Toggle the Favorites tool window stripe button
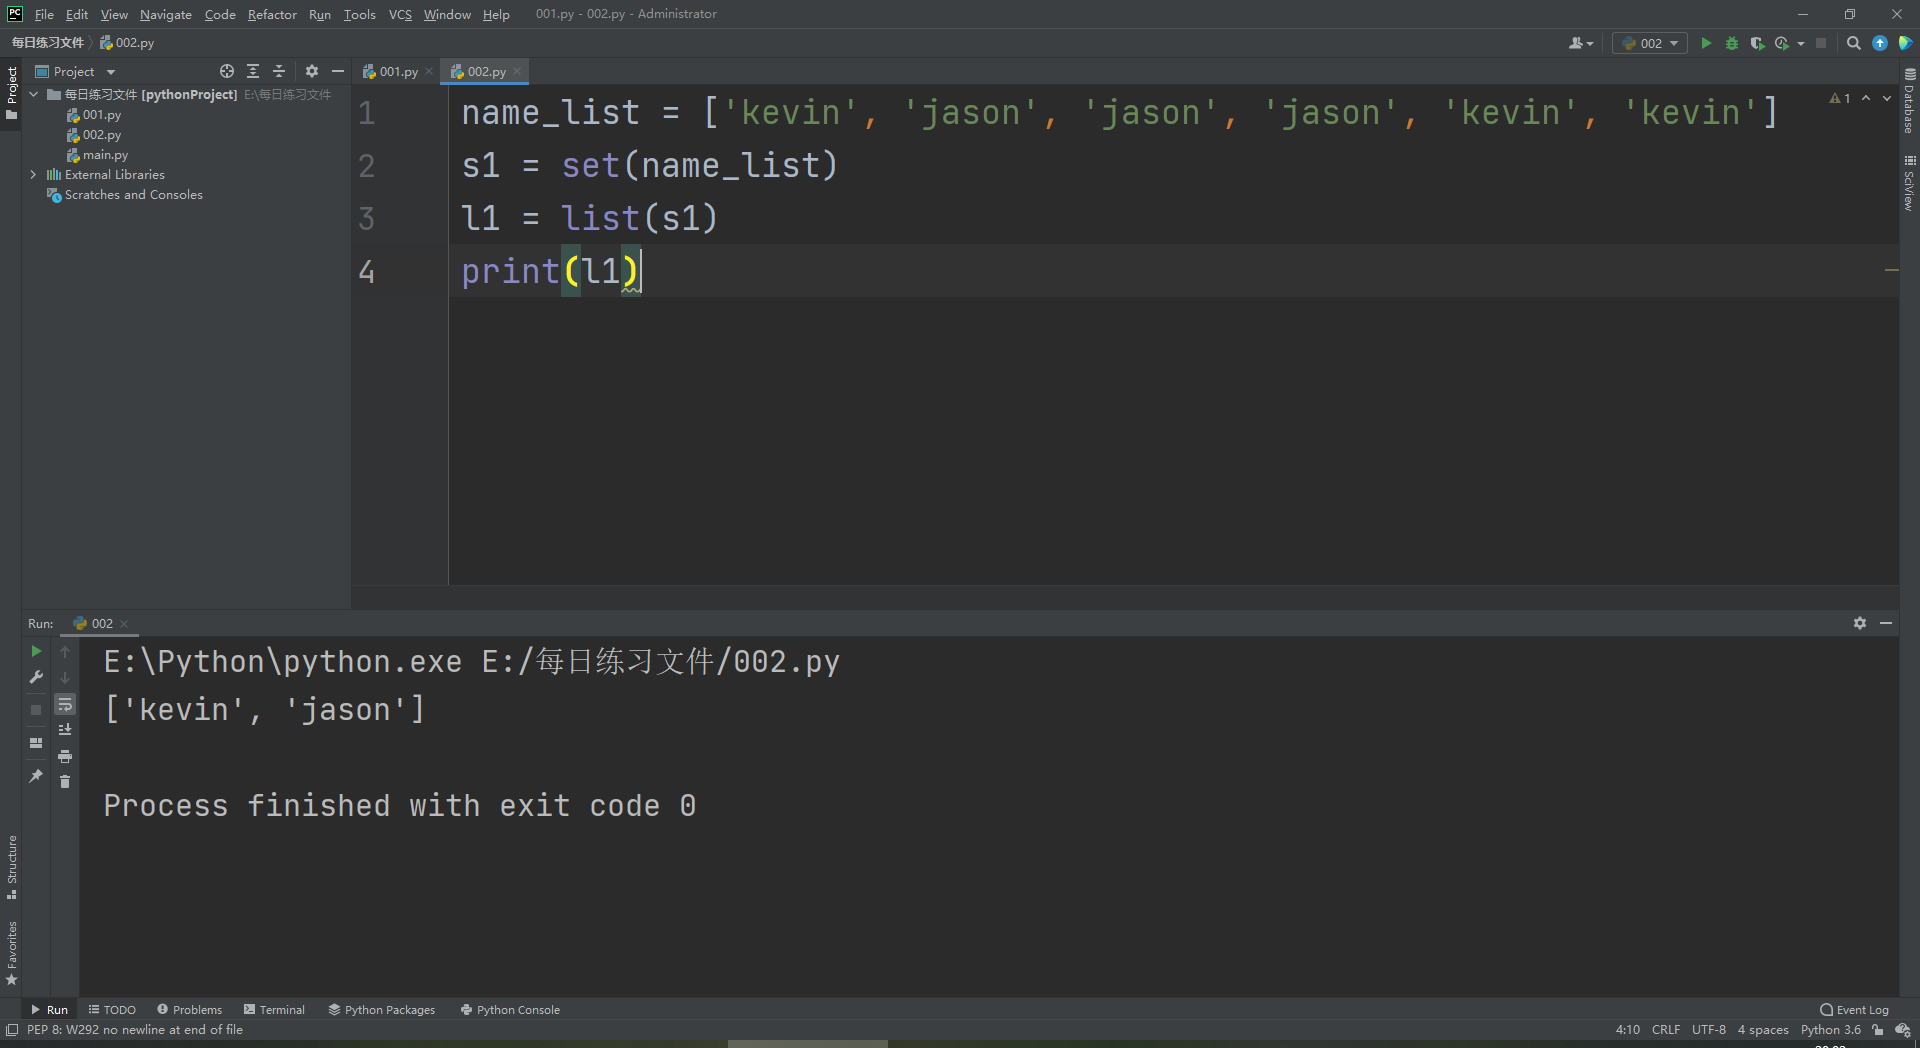1920x1048 pixels. coord(11,953)
